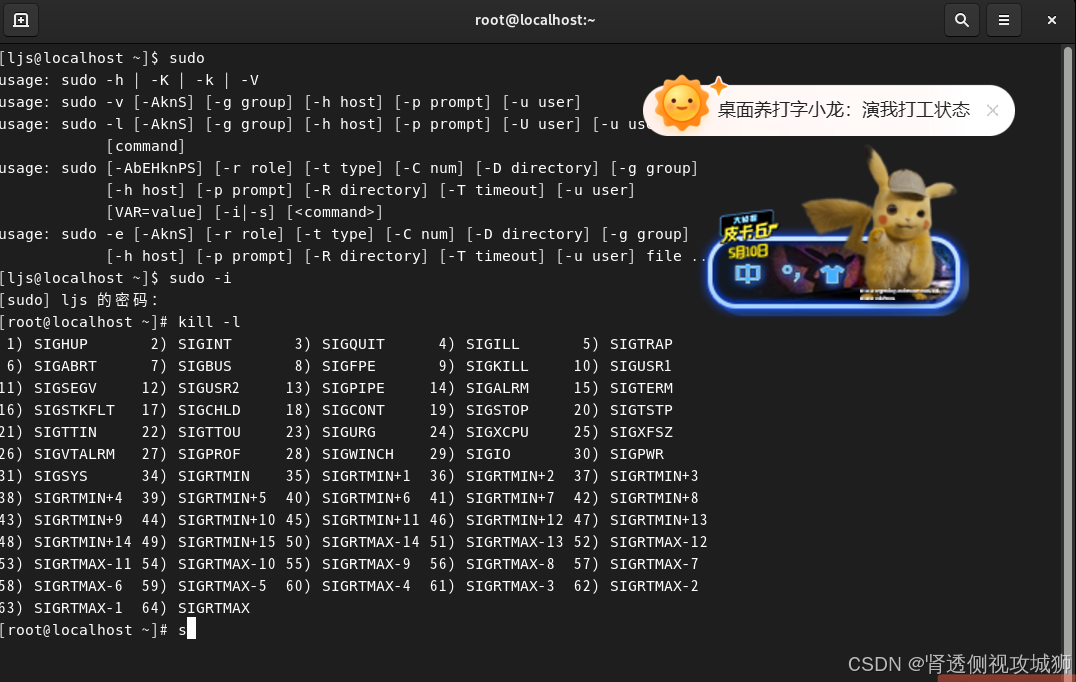Open the terminal search tool

(961, 21)
